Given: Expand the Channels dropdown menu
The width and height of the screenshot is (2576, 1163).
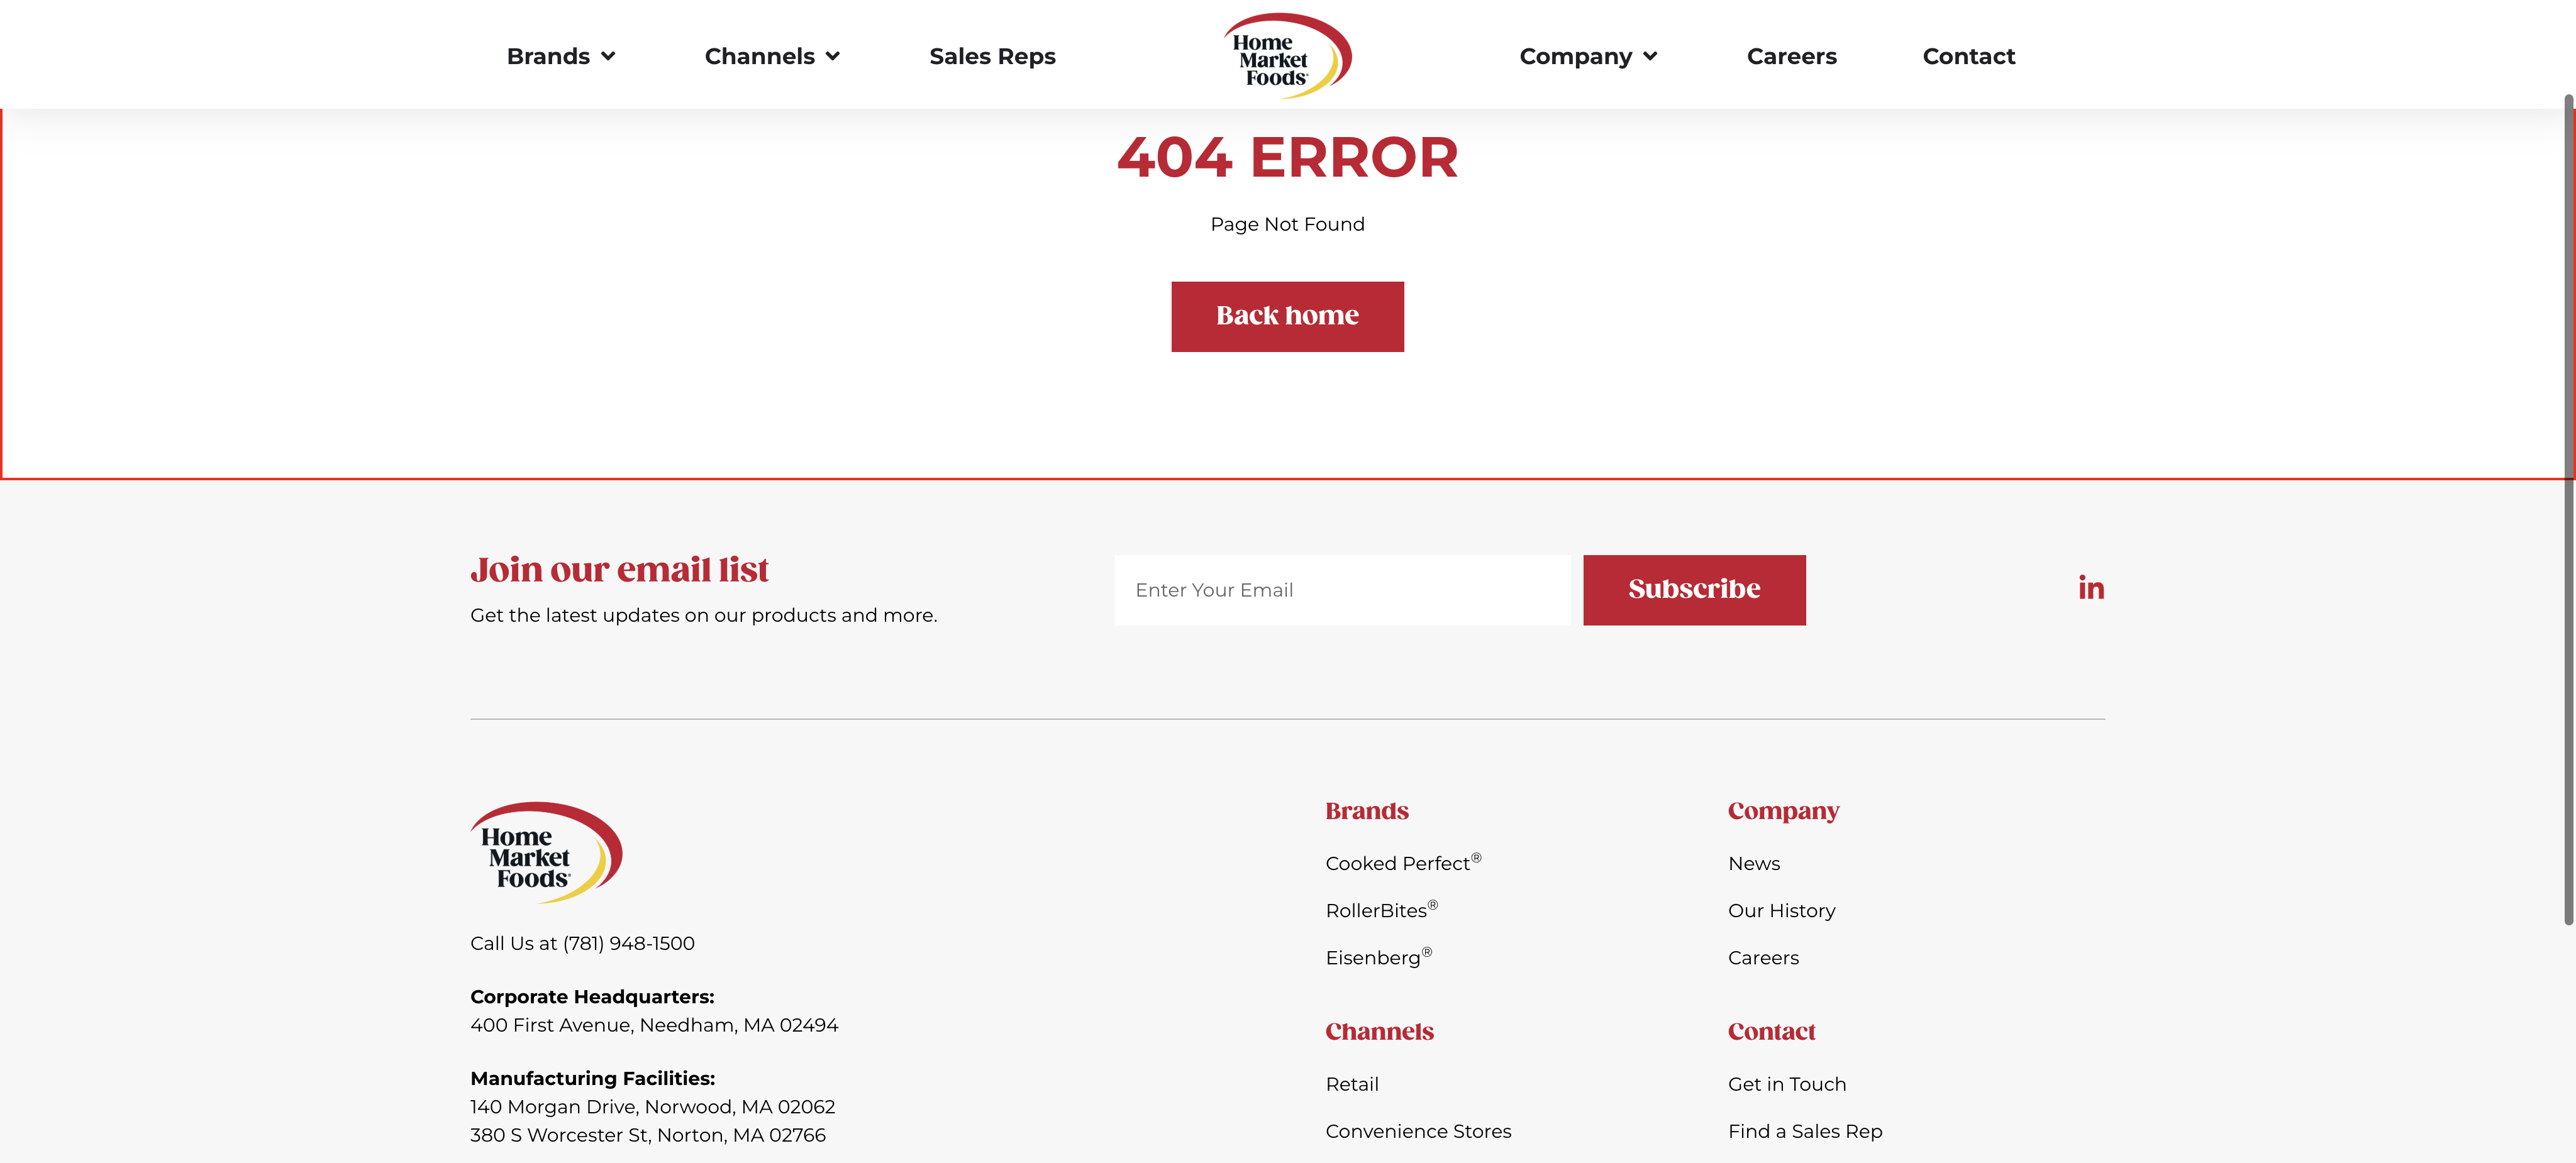Looking at the screenshot, I should point(771,57).
